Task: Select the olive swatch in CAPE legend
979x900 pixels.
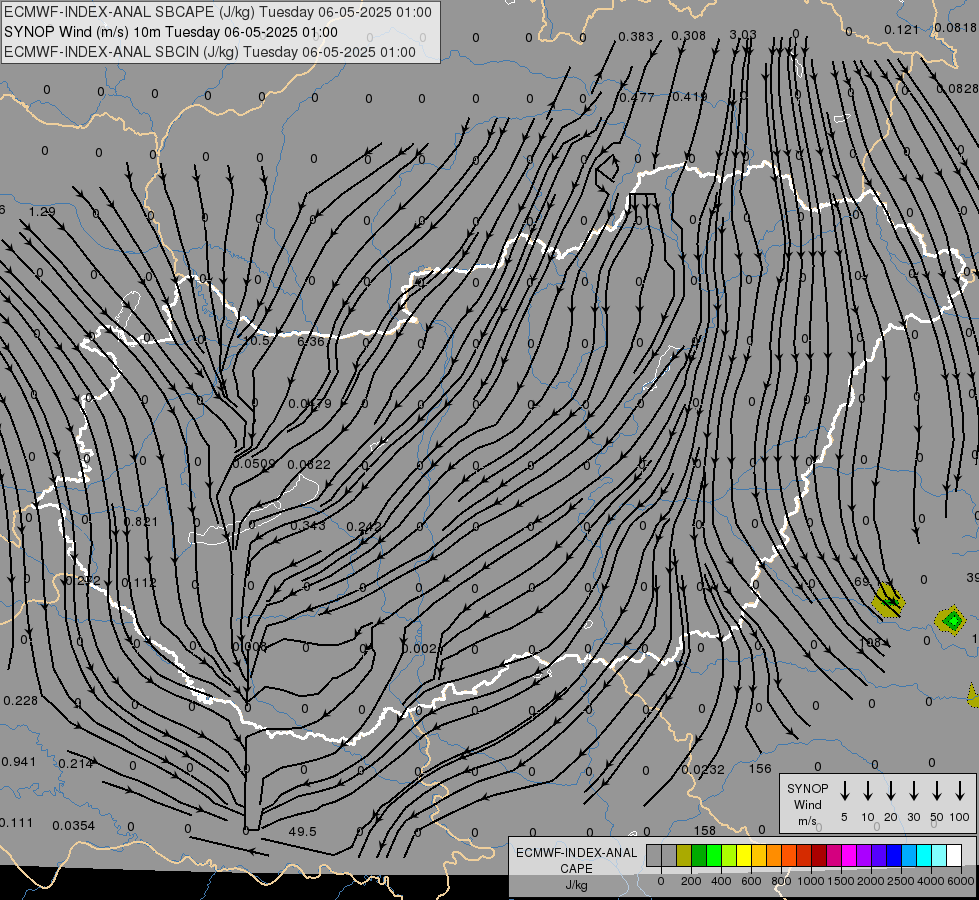Action: (x=684, y=855)
